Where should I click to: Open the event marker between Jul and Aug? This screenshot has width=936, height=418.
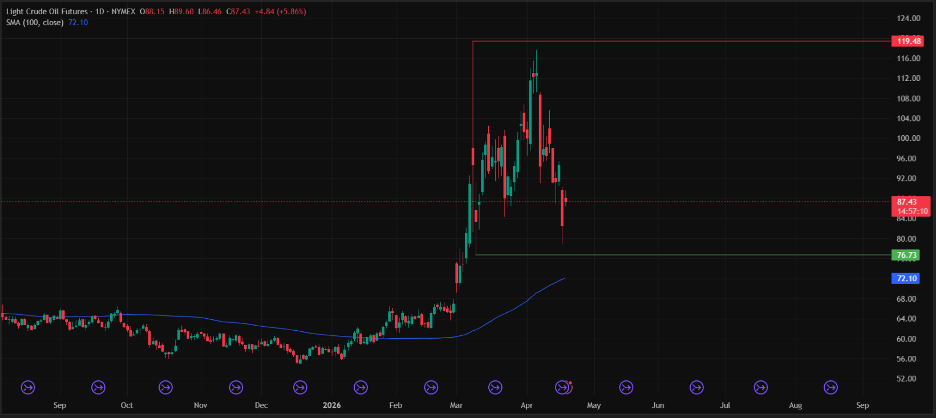763,386
